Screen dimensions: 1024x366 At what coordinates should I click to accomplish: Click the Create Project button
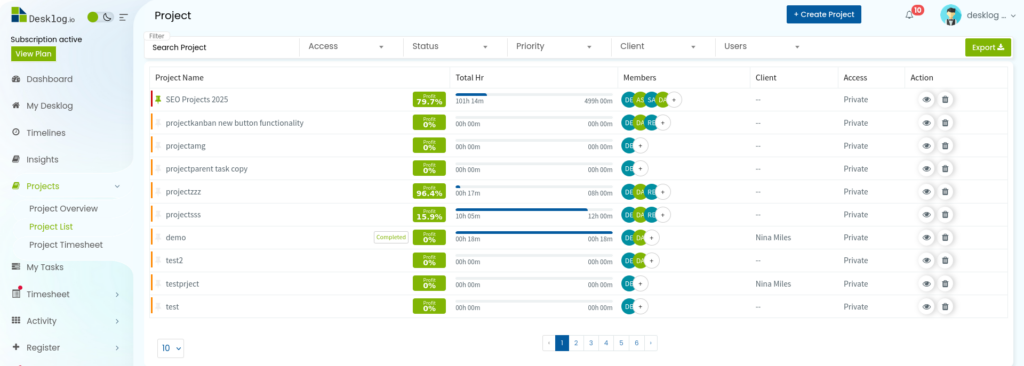coord(824,14)
